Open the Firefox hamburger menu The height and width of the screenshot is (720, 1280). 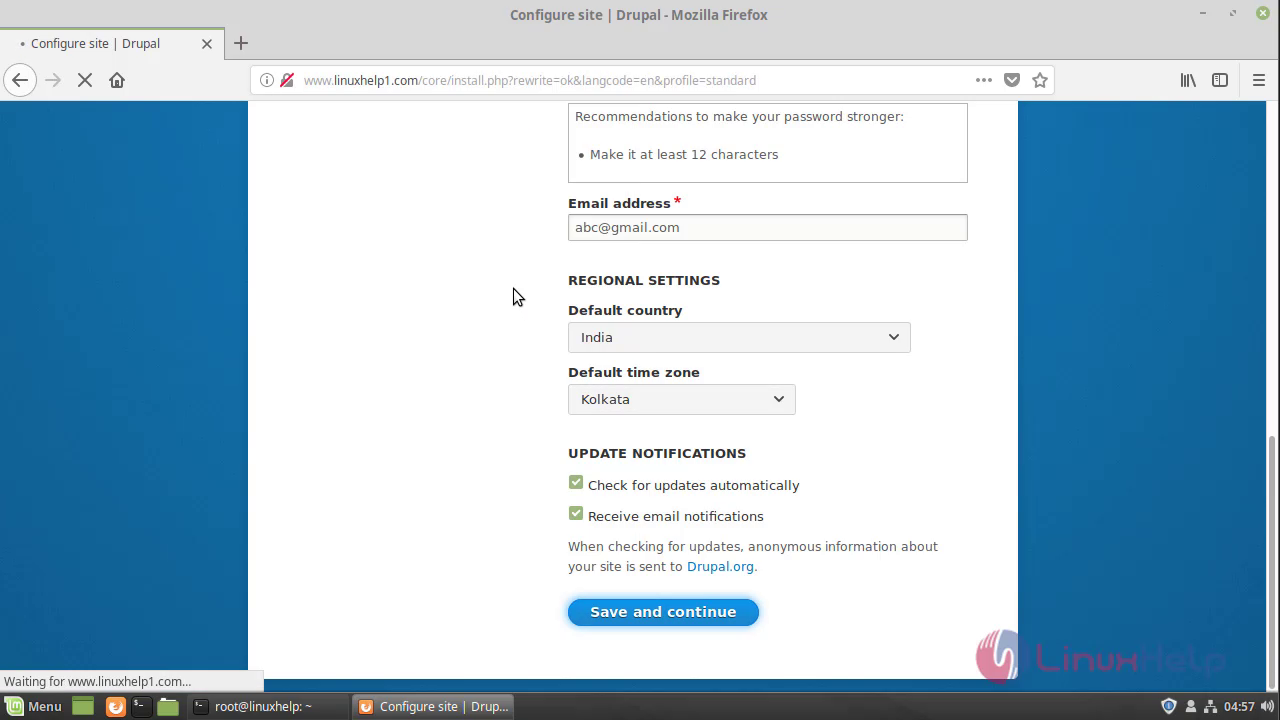pos(1259,80)
